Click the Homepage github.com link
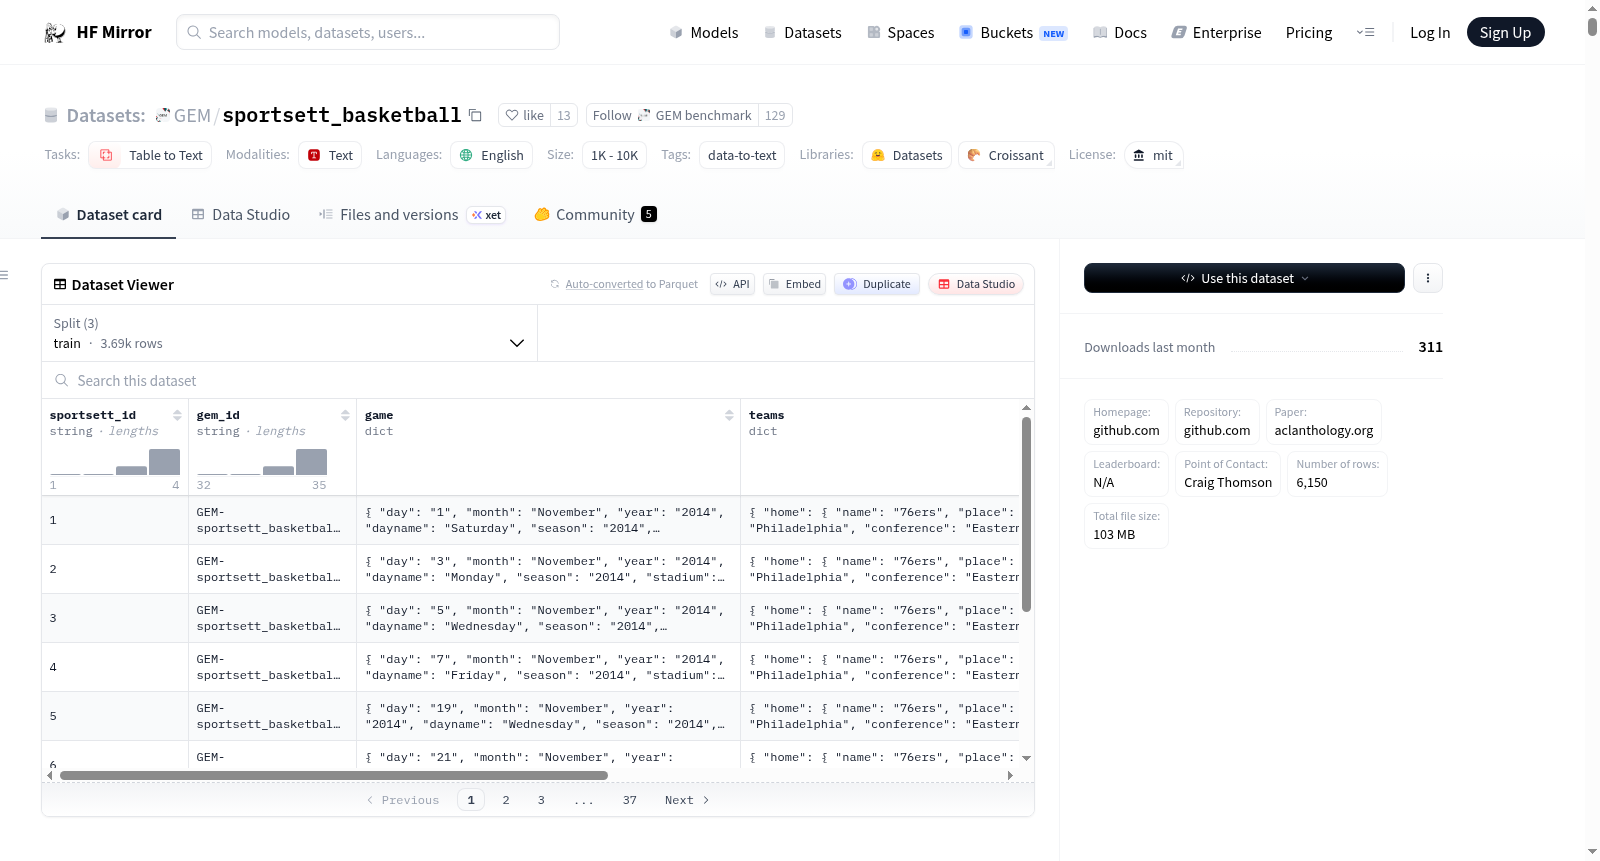The width and height of the screenshot is (1600, 861). [1126, 422]
